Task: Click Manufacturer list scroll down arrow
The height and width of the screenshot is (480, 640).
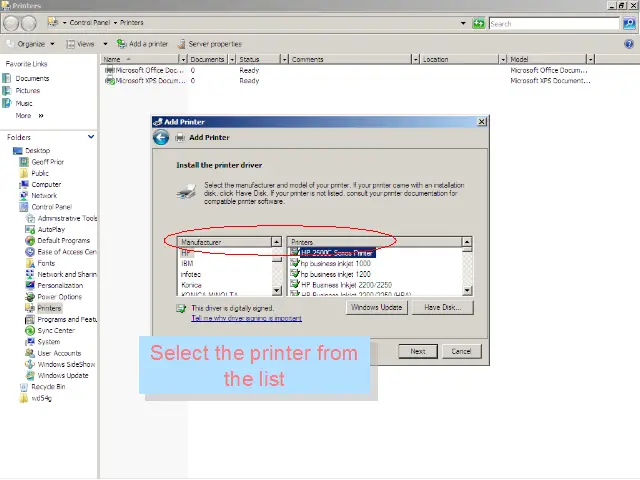Action: point(277,290)
